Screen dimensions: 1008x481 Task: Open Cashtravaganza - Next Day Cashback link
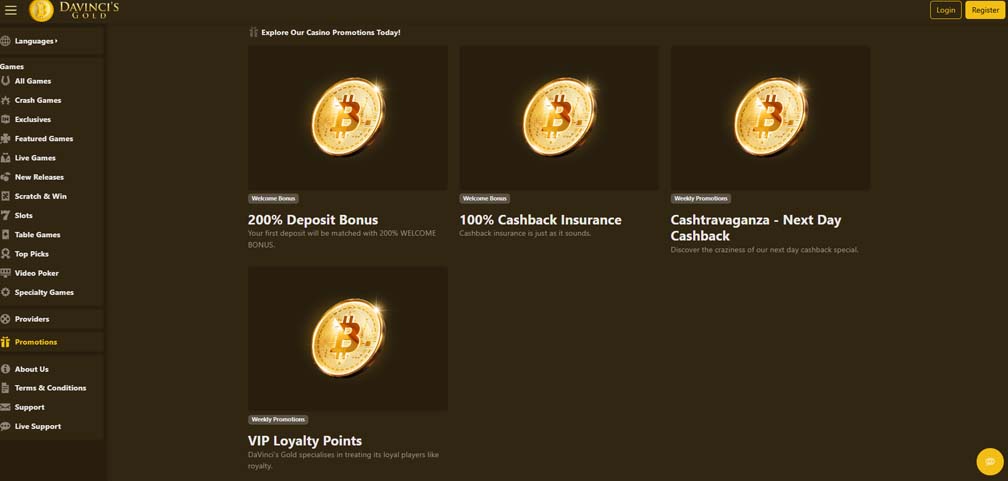coord(755,228)
